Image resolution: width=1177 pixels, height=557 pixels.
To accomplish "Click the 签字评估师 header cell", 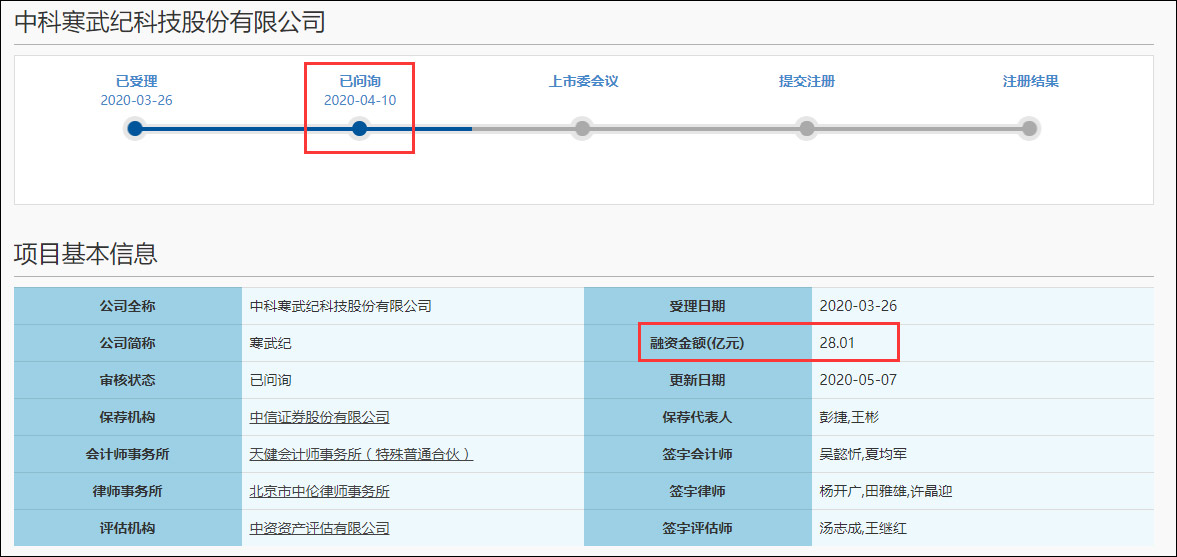I will point(697,528).
